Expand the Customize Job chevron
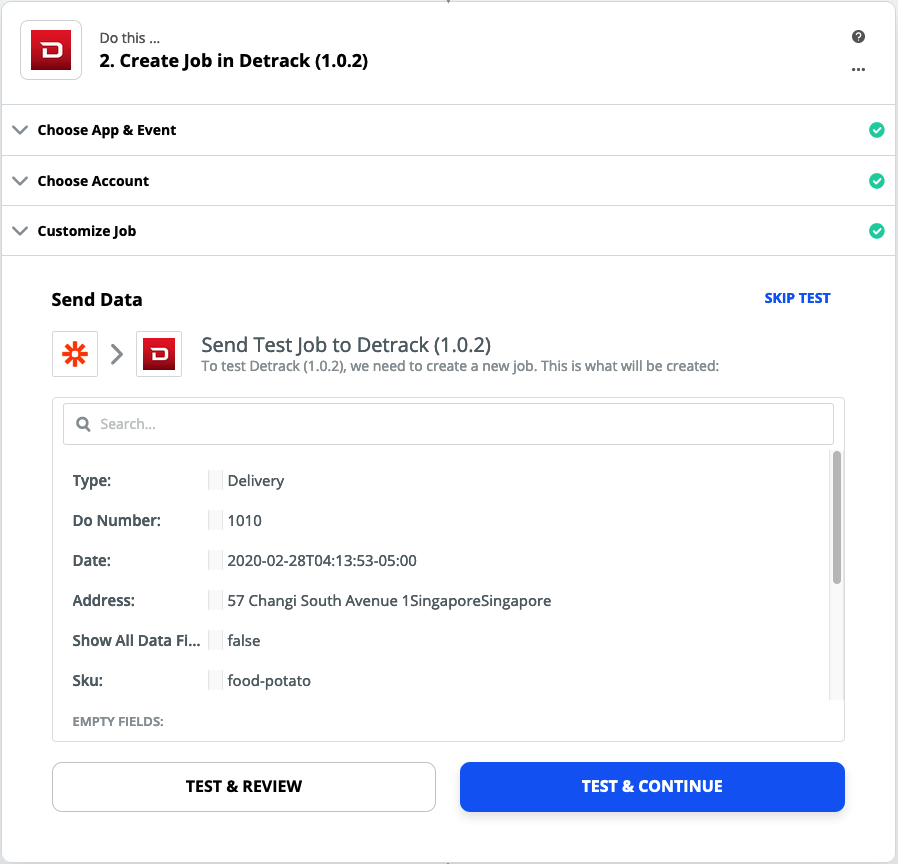The image size is (898, 864). (x=20, y=231)
